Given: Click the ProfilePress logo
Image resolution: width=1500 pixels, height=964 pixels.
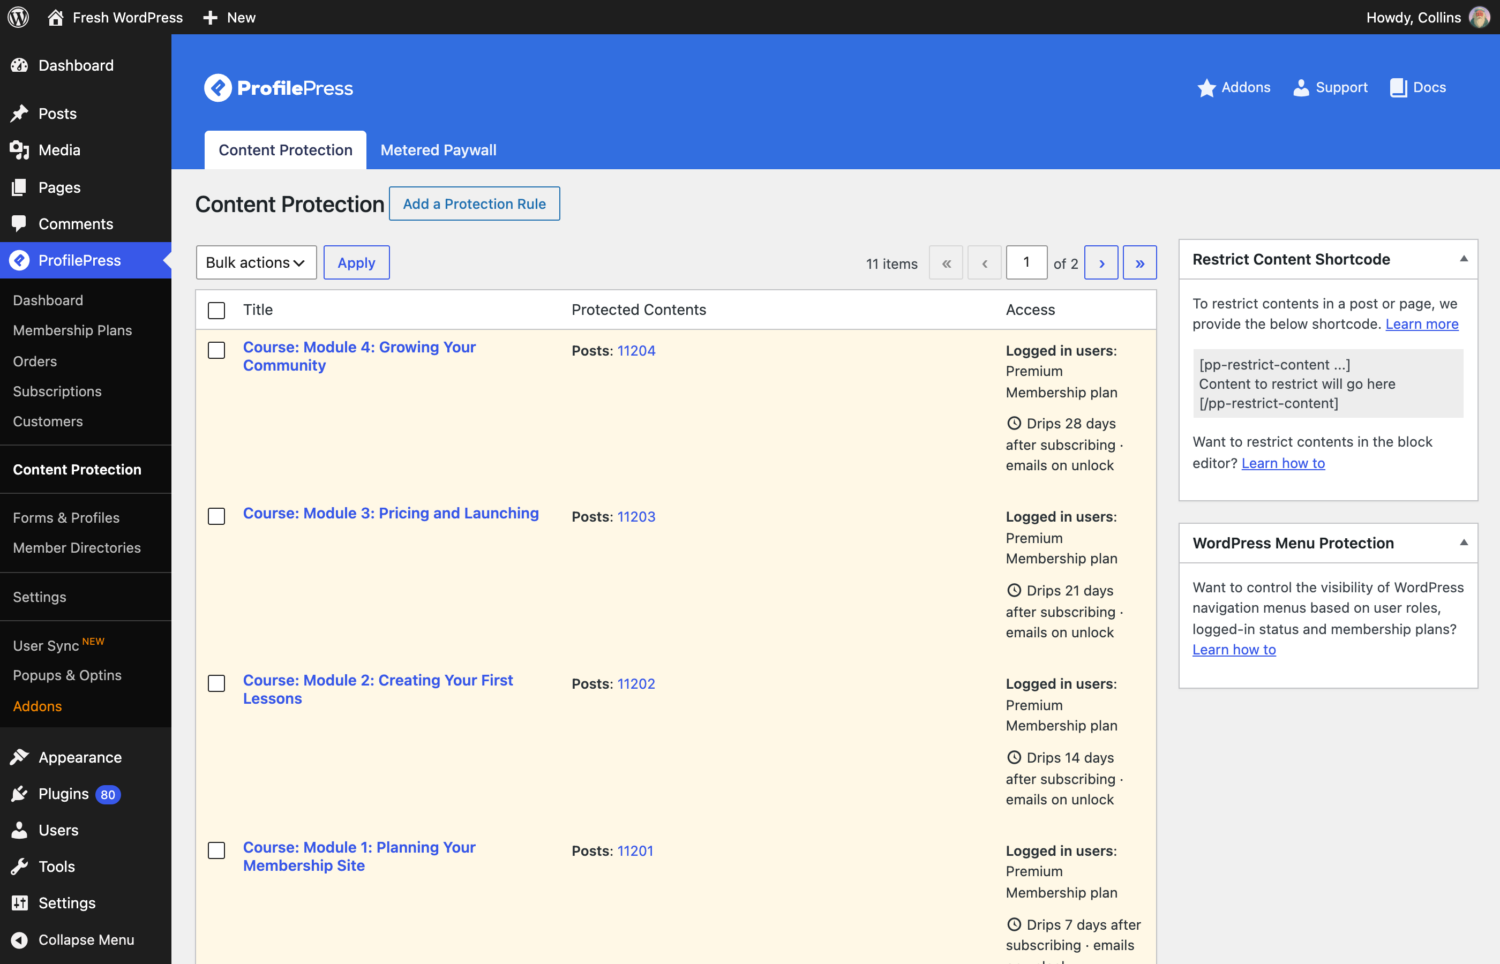Looking at the screenshot, I should 279,88.
